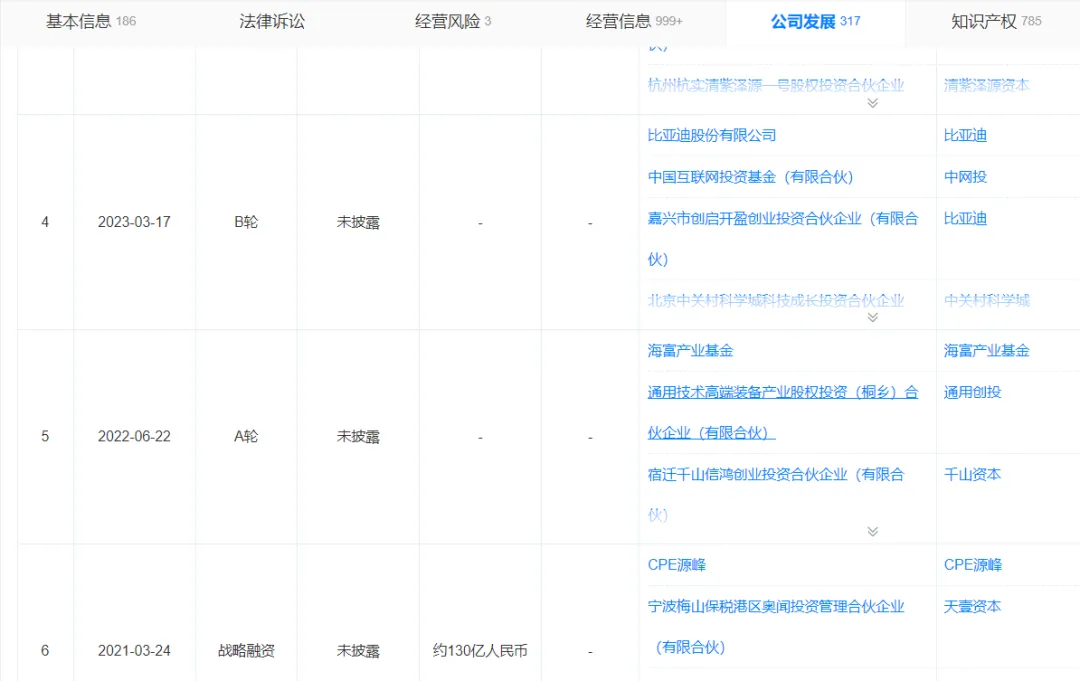Click the 中关村科学城 brand link
Image resolution: width=1080 pixels, height=681 pixels.
(986, 300)
